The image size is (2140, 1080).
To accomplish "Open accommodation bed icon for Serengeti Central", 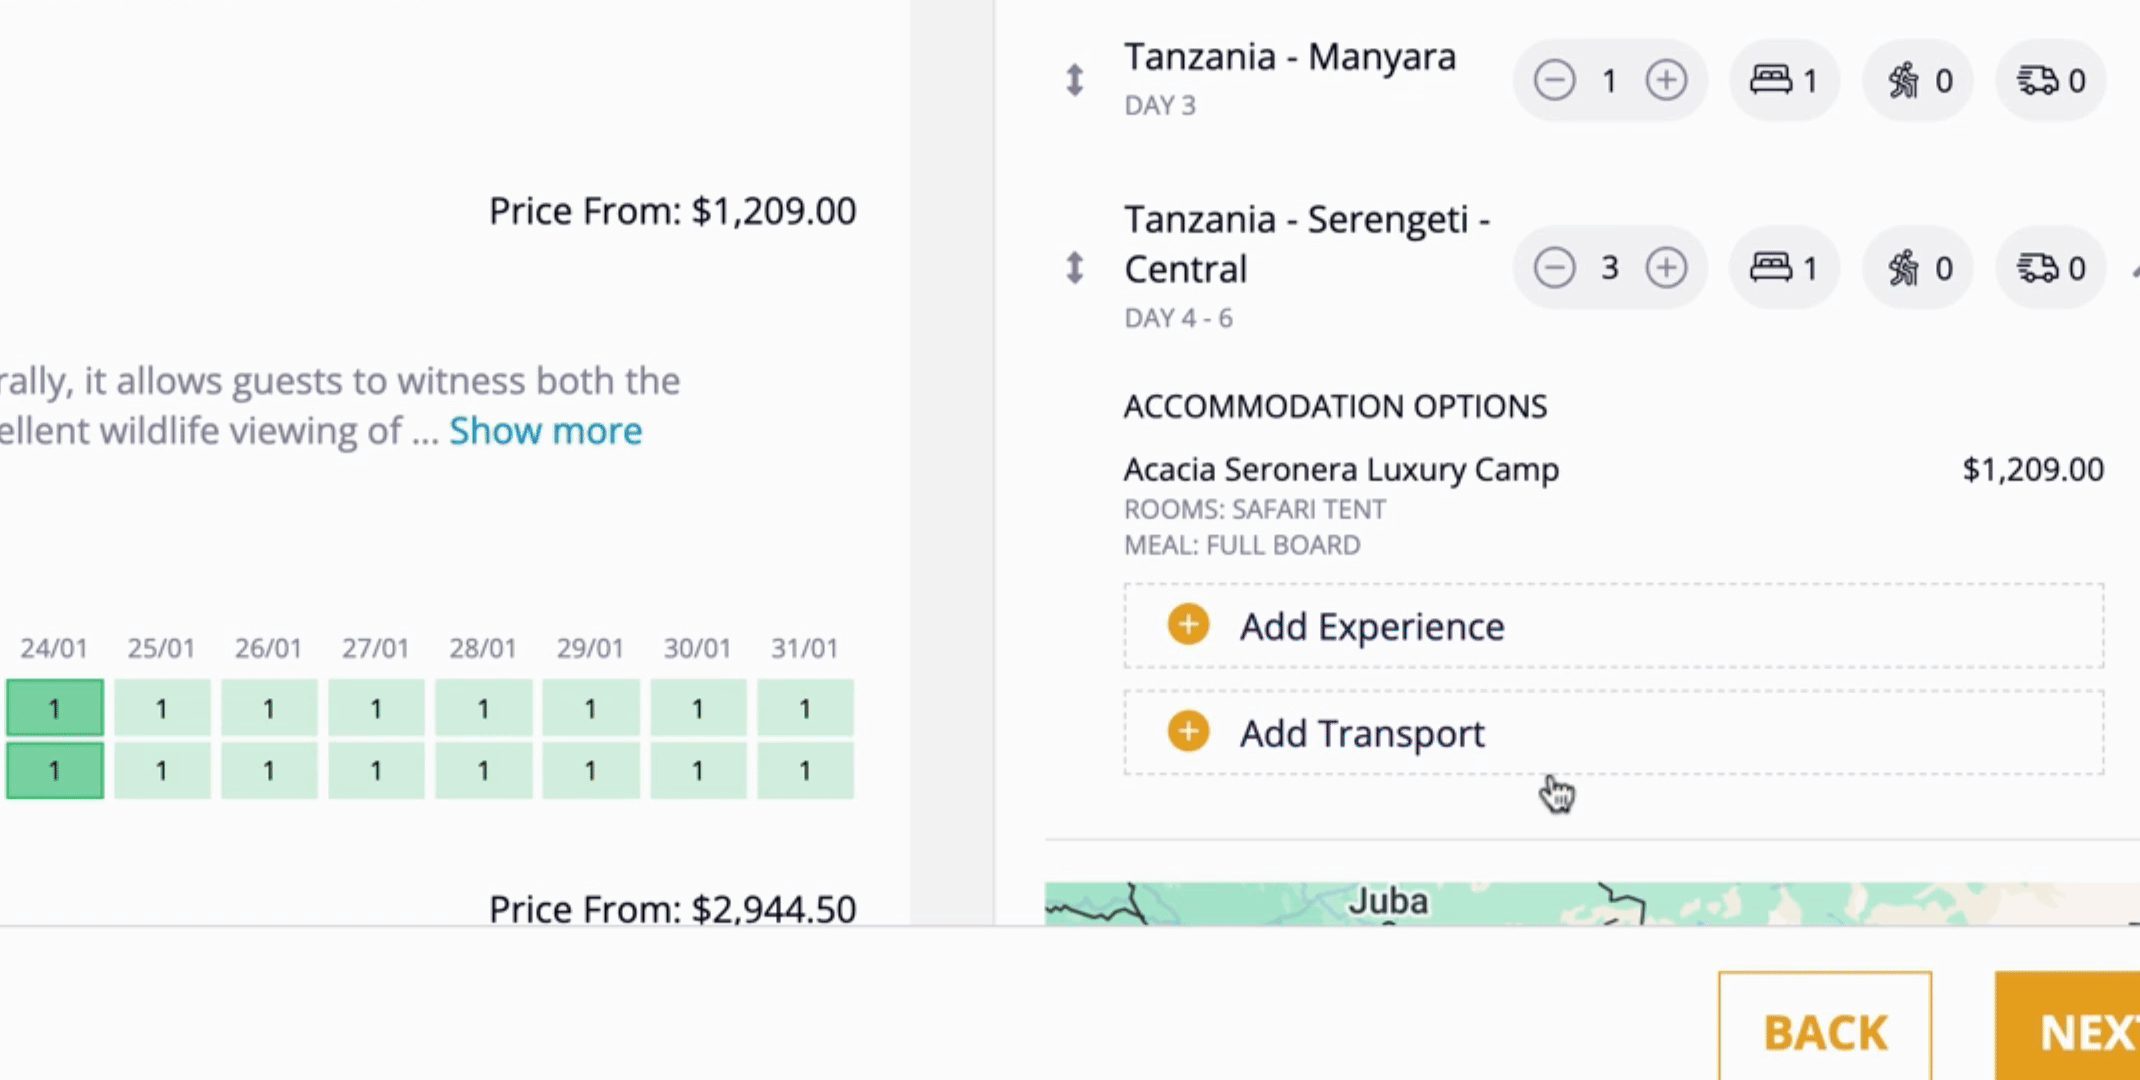I will coord(1784,268).
